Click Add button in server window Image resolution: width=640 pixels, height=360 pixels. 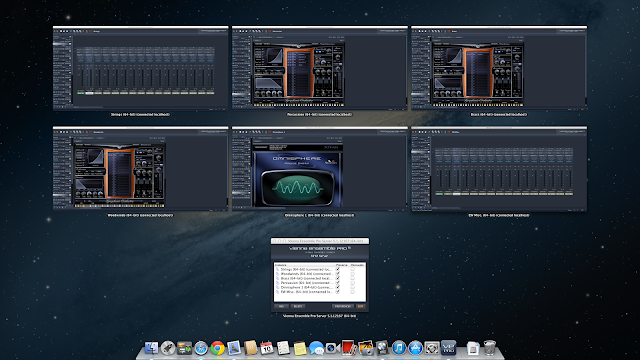pyautogui.click(x=281, y=306)
